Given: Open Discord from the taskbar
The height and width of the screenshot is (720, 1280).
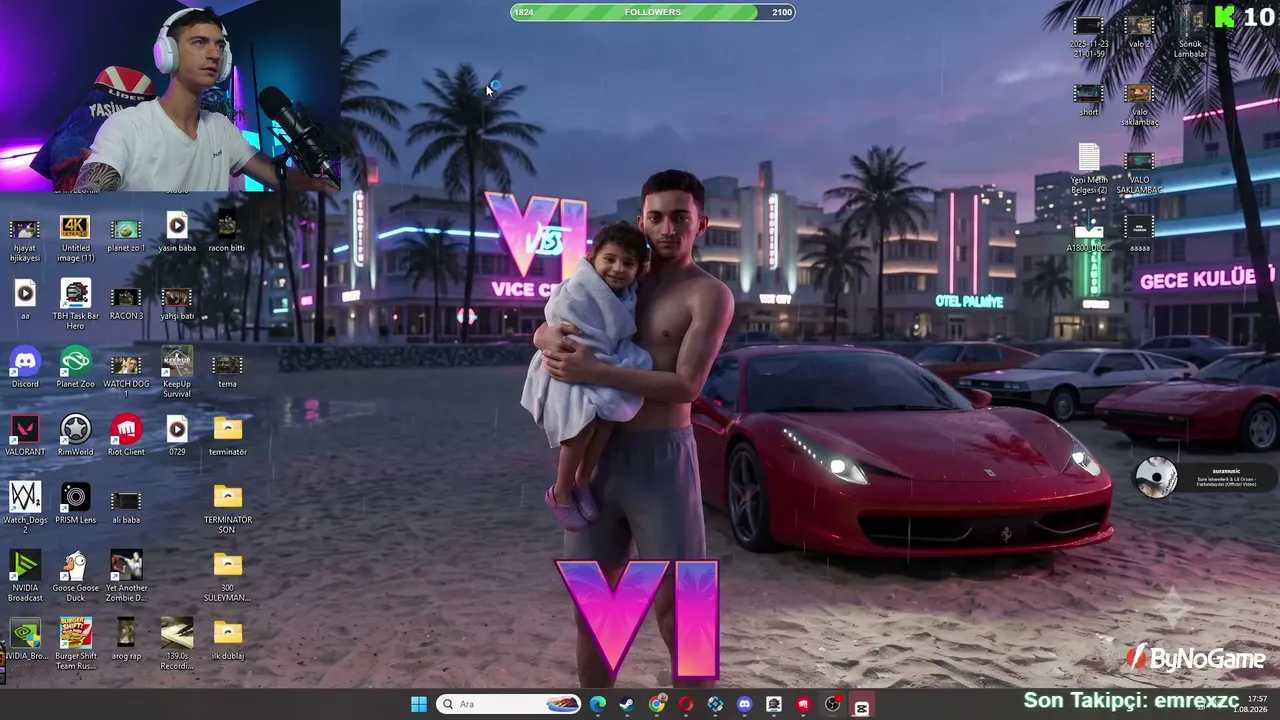Looking at the screenshot, I should coord(744,704).
